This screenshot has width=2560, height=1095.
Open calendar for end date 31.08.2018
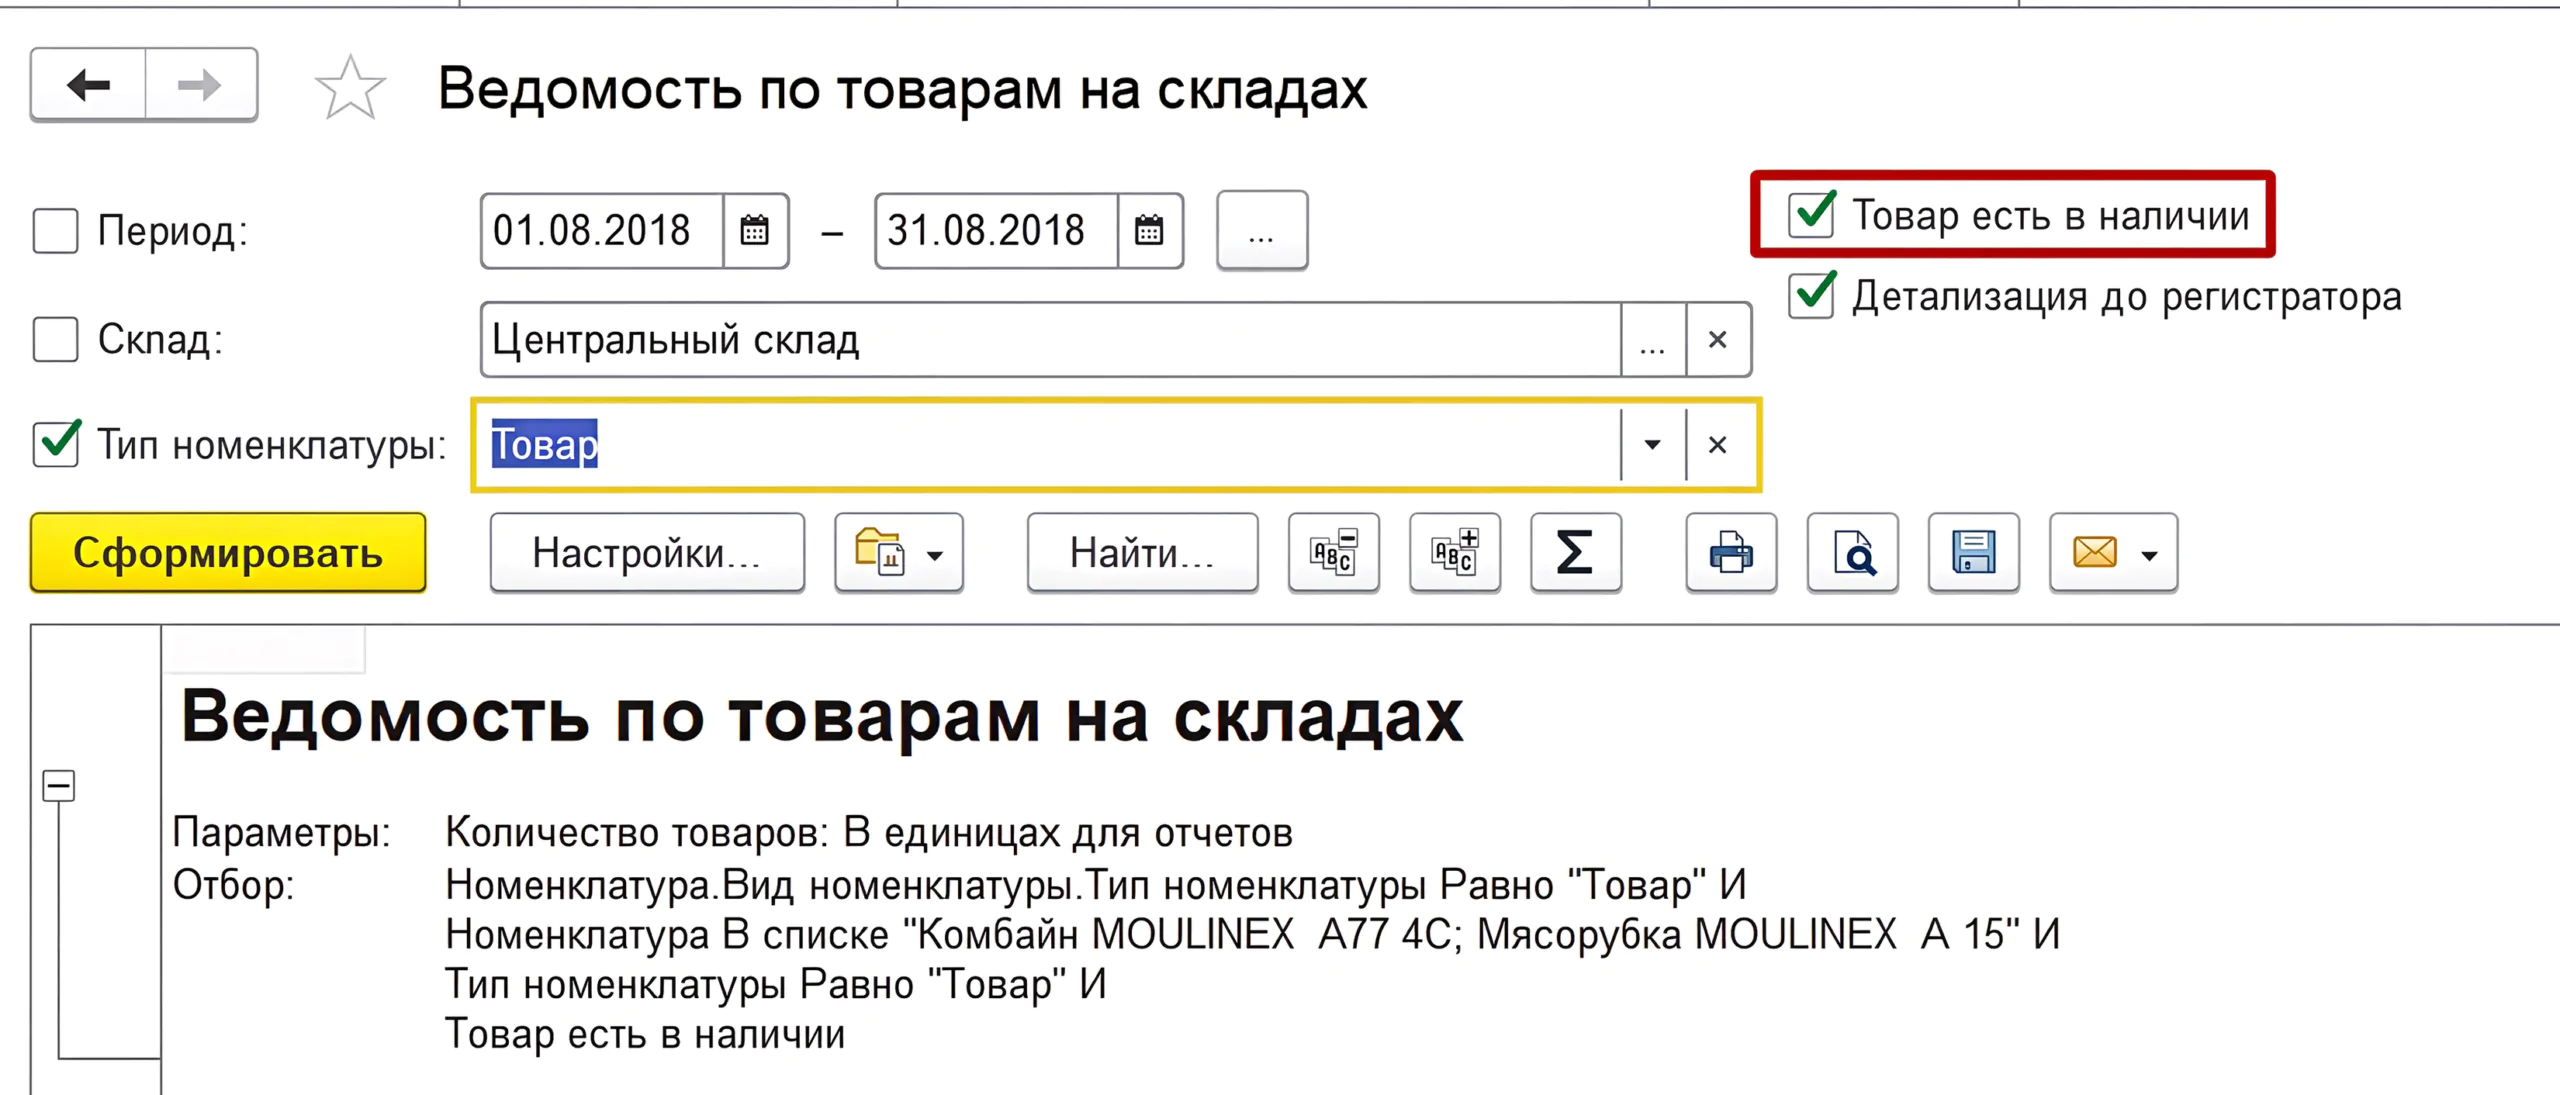coord(1149,231)
